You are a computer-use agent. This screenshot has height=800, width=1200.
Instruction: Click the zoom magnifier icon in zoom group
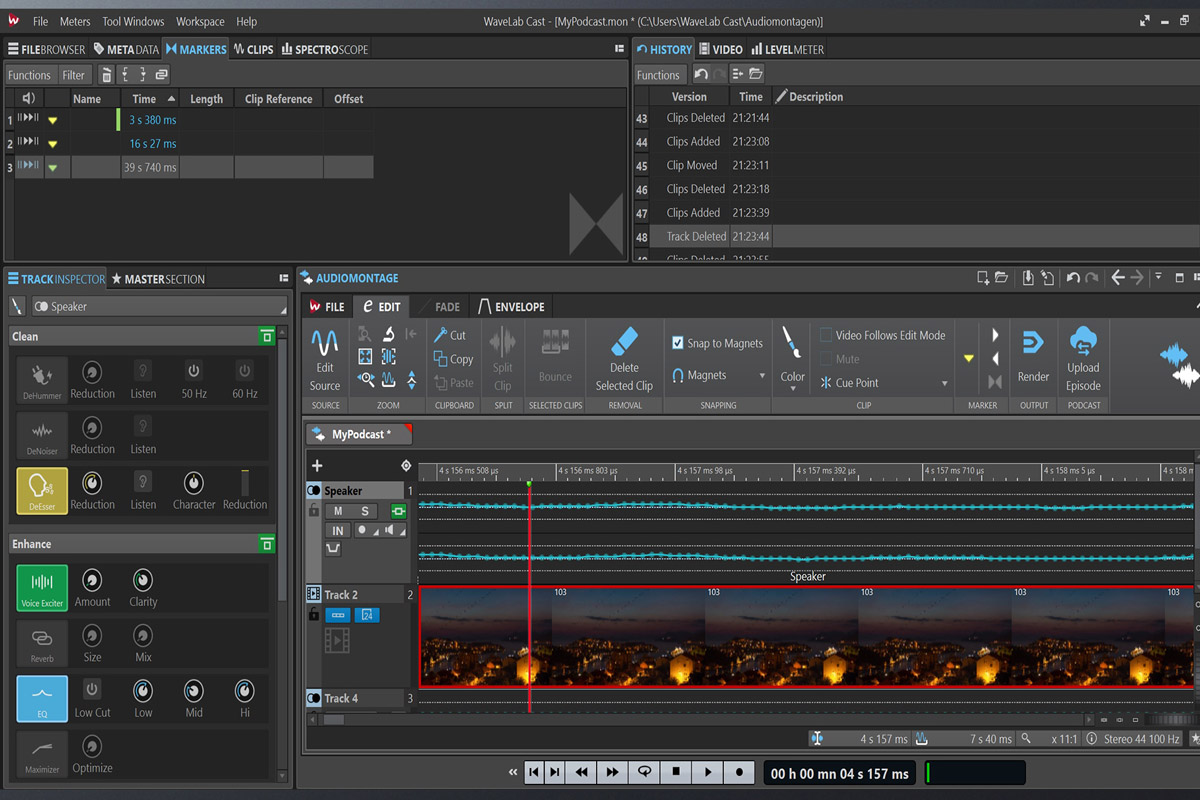coord(366,379)
